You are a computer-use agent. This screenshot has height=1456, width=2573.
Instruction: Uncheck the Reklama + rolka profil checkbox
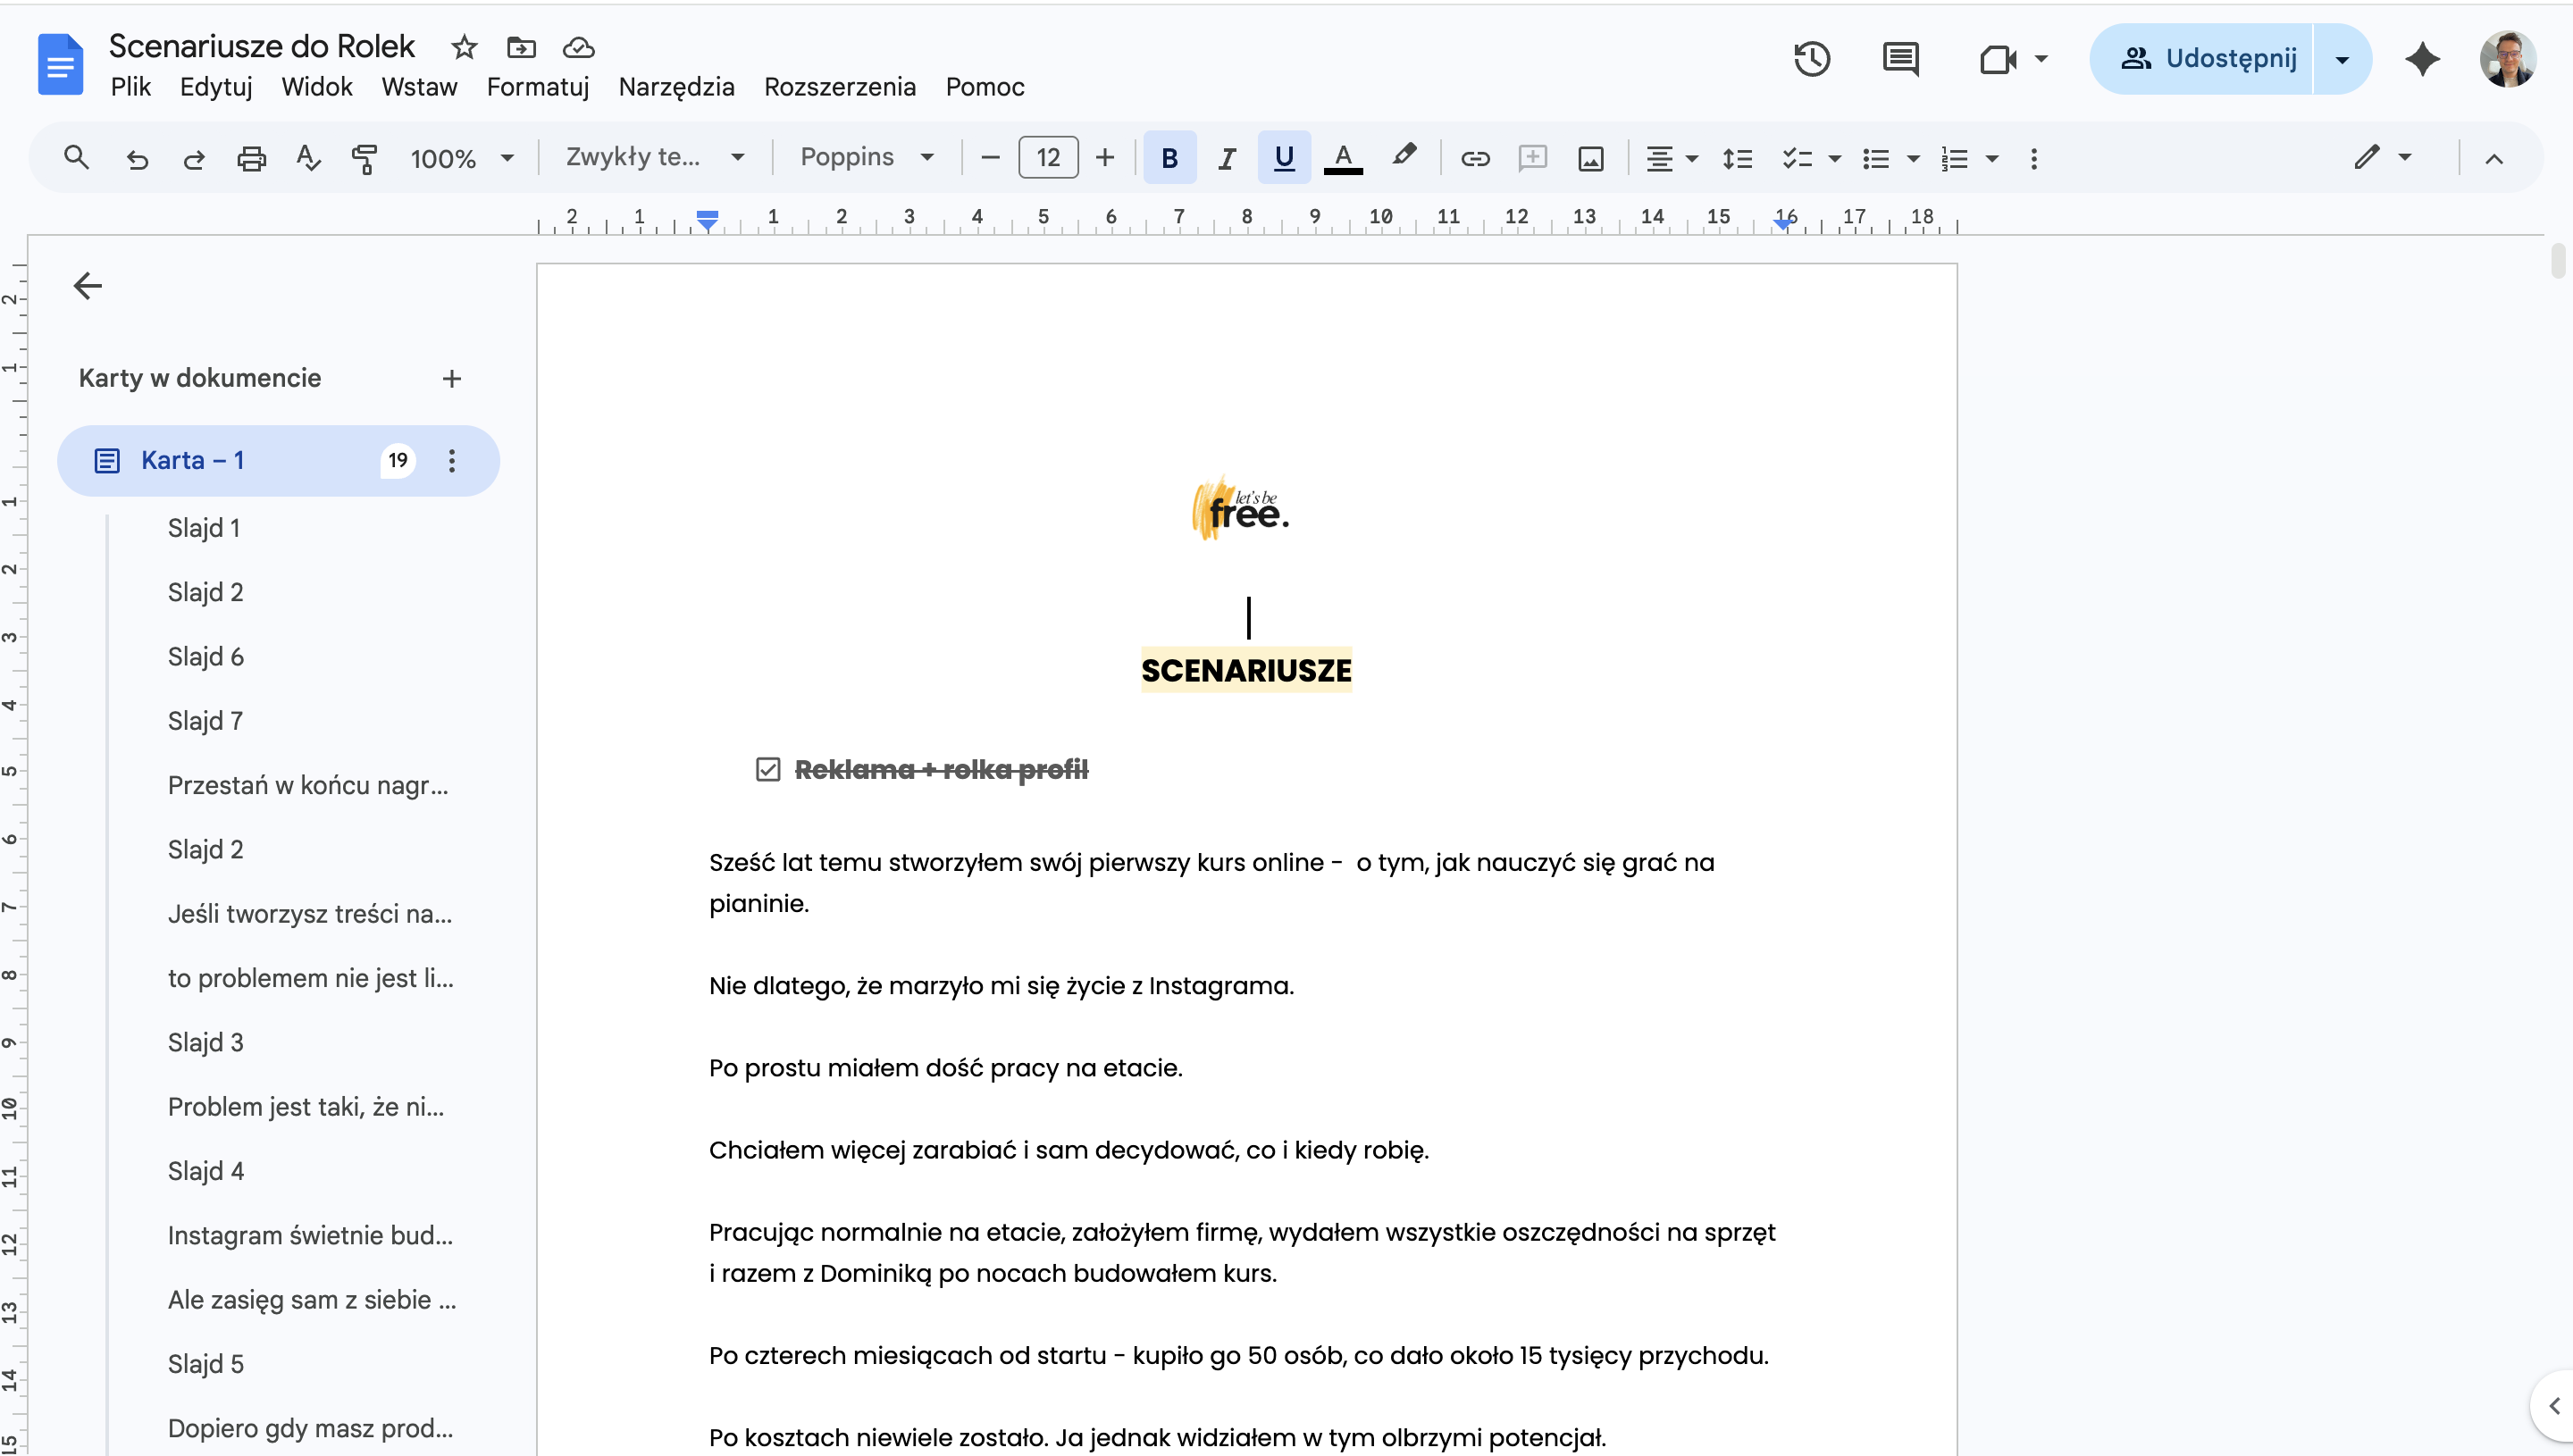767,769
